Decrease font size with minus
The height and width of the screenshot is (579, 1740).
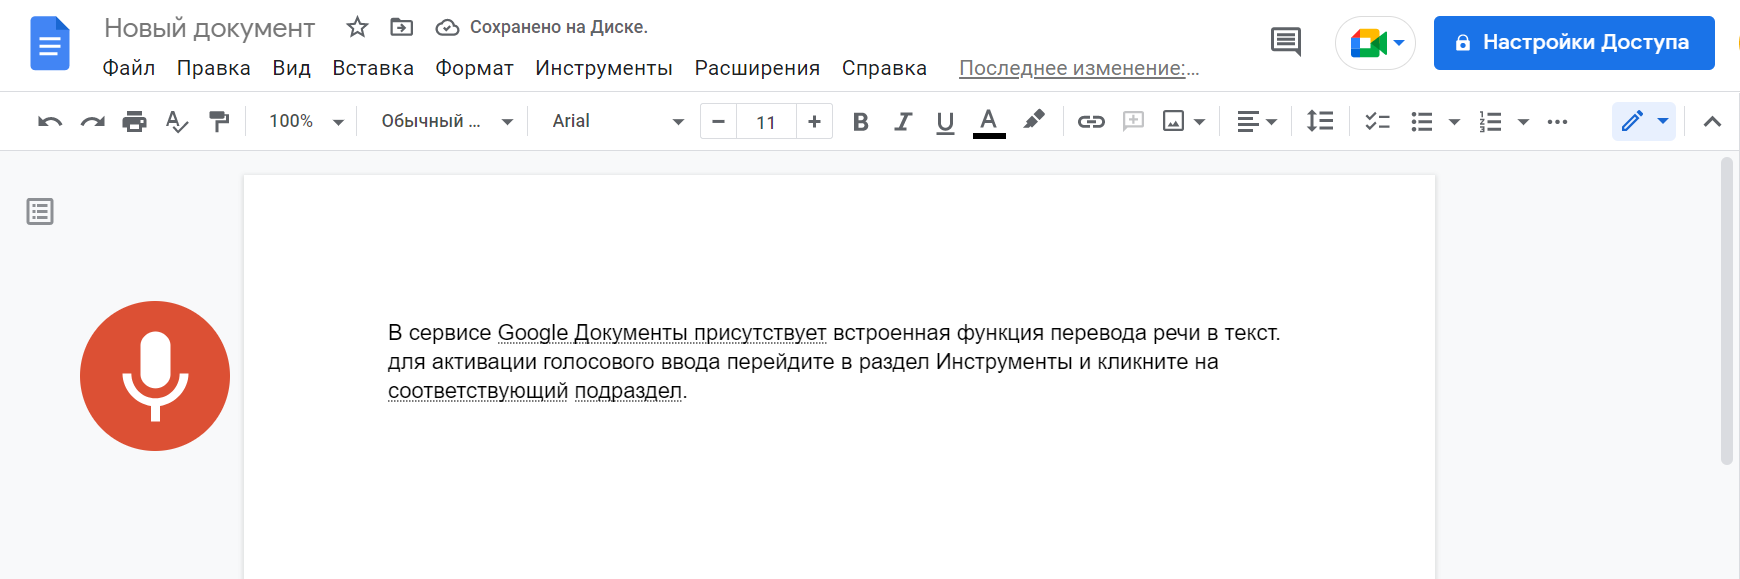718,121
